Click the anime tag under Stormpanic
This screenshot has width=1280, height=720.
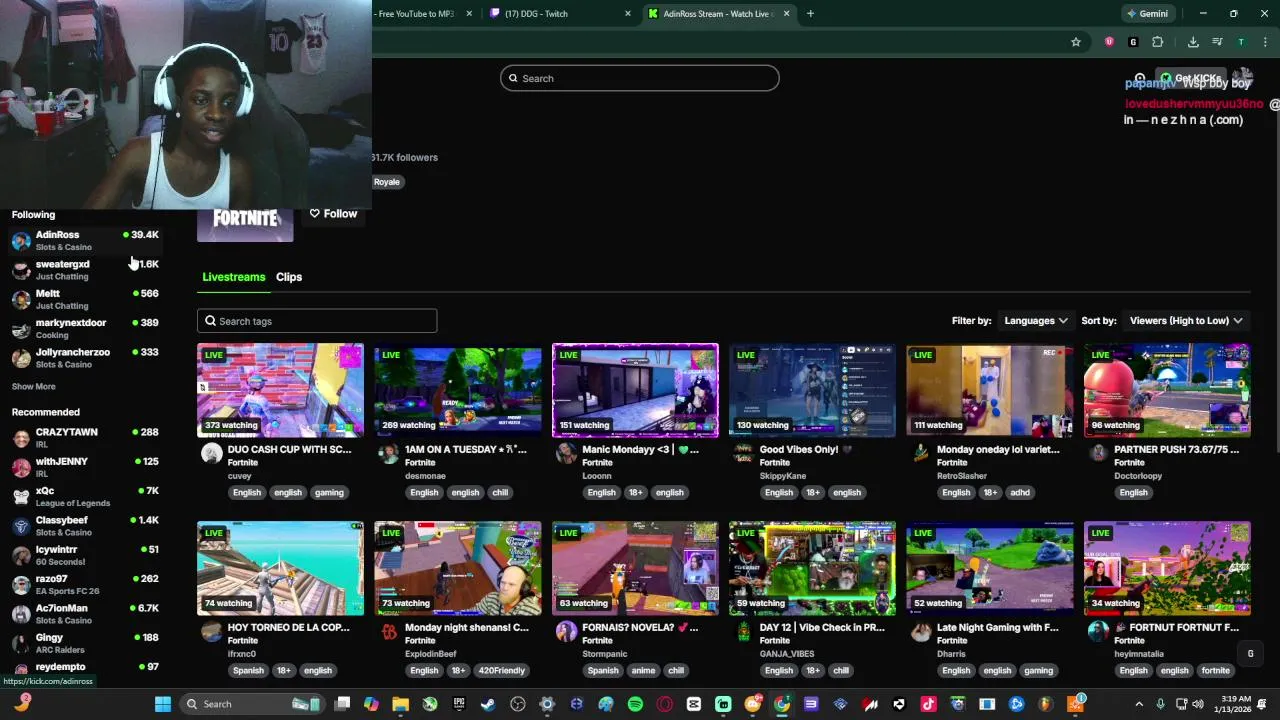click(643, 671)
